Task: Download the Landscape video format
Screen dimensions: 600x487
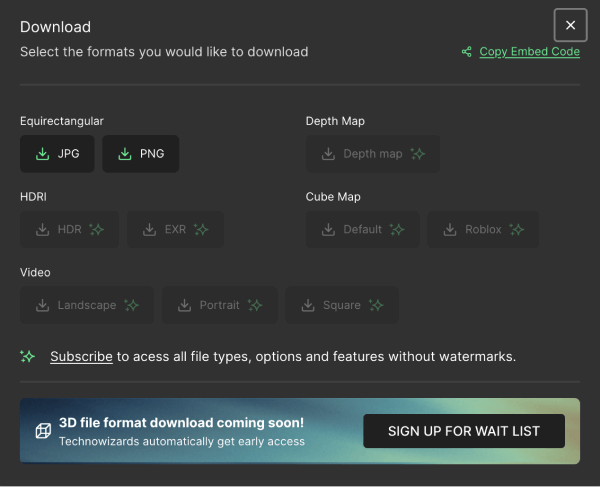Action: pyautogui.click(x=86, y=305)
